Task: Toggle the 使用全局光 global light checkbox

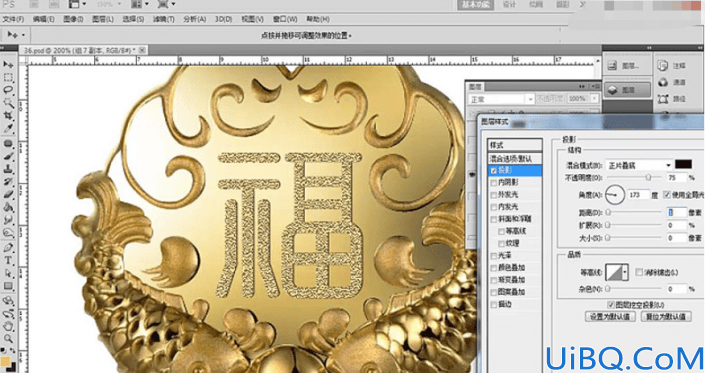Action: tap(667, 195)
